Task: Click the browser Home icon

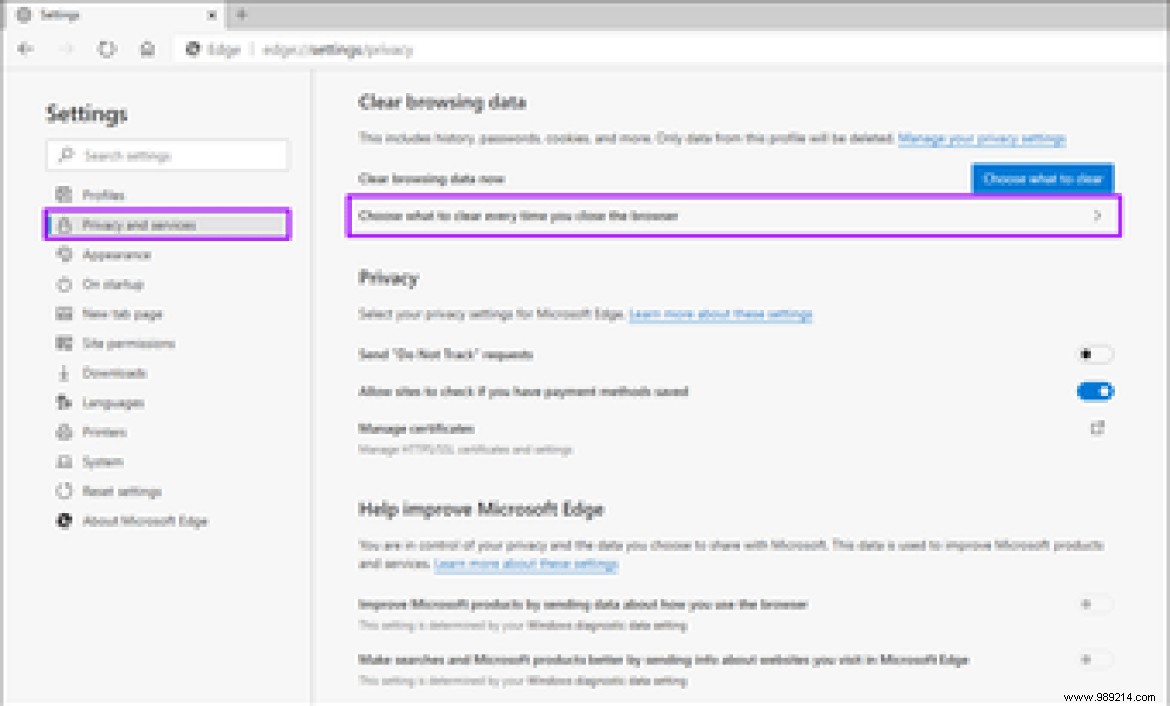Action: [x=147, y=49]
